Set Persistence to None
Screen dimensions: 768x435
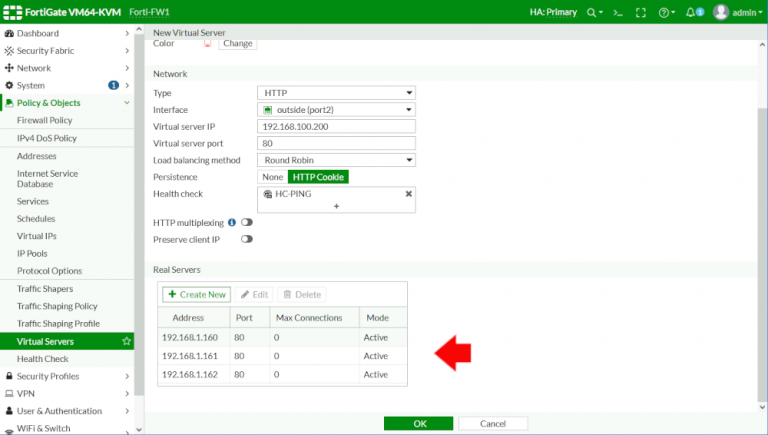[x=272, y=177]
